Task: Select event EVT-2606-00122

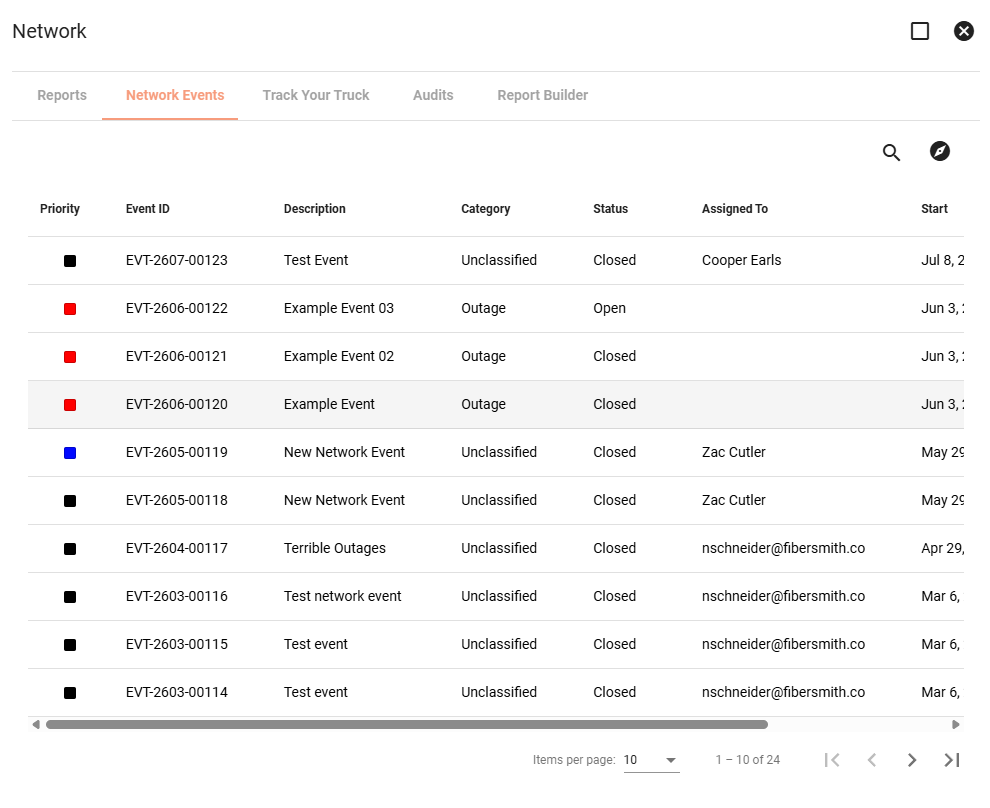Action: [x=177, y=308]
